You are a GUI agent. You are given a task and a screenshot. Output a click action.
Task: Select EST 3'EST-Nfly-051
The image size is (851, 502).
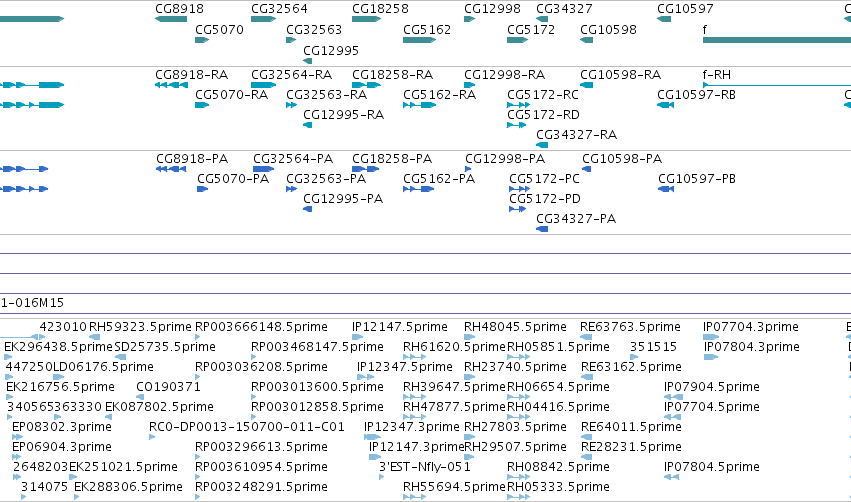point(424,467)
